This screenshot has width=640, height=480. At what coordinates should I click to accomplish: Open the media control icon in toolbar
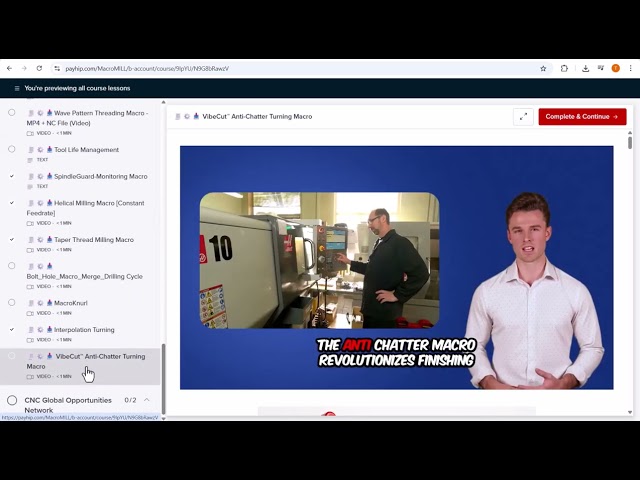600,68
